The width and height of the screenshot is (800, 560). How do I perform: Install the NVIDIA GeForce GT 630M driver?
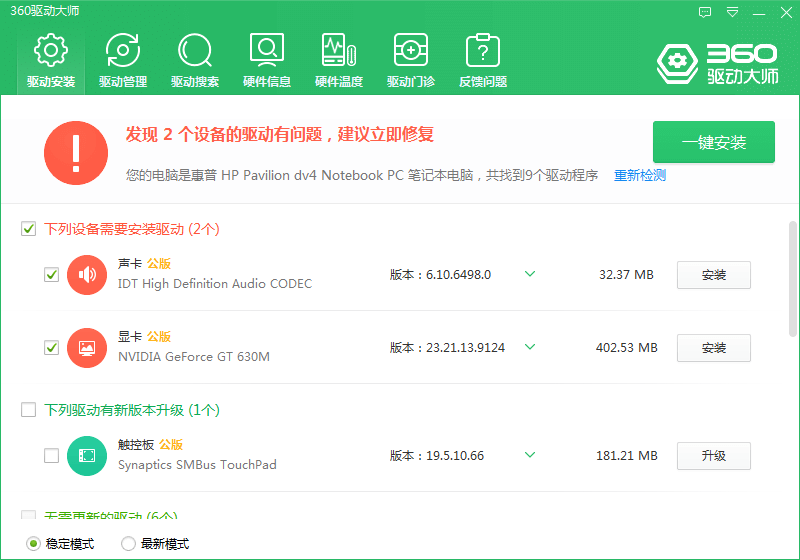tap(714, 348)
